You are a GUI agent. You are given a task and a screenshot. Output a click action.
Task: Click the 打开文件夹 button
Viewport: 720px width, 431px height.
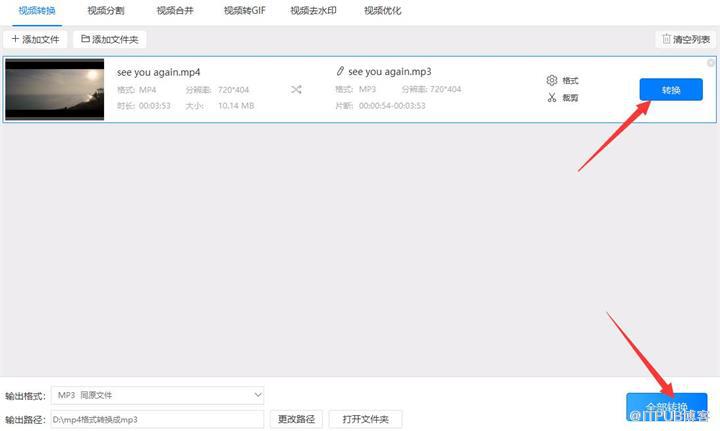[x=366, y=419]
